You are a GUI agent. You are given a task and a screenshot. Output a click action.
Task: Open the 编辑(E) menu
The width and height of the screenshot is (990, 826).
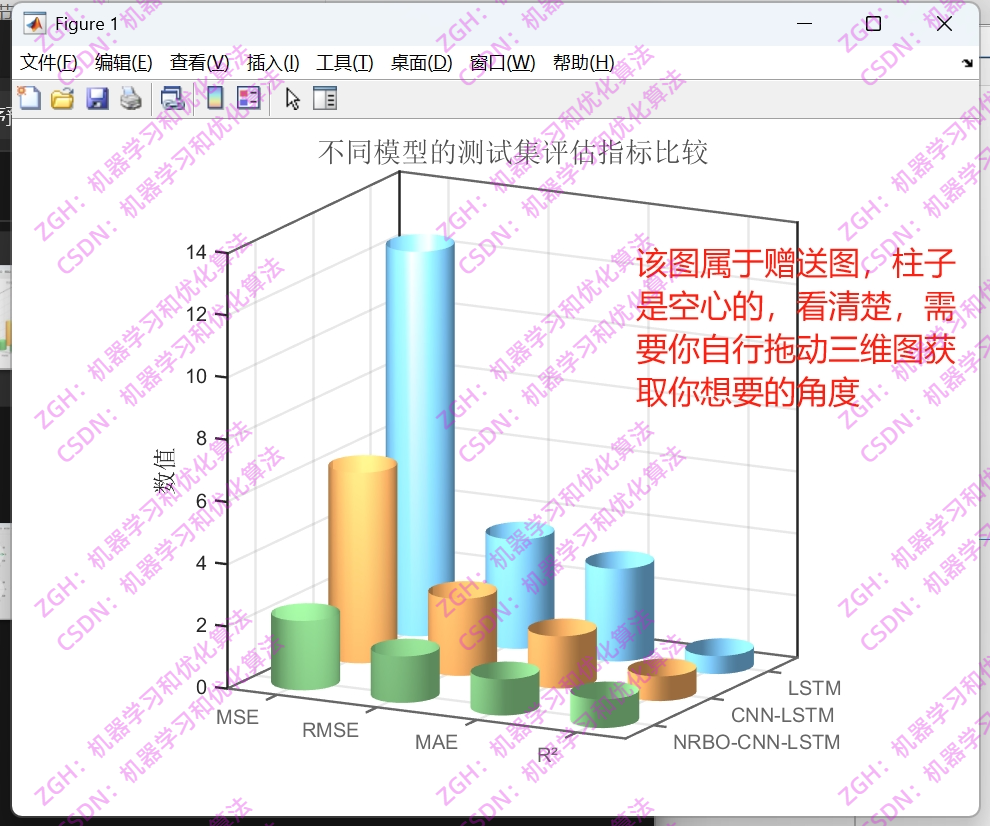point(124,63)
